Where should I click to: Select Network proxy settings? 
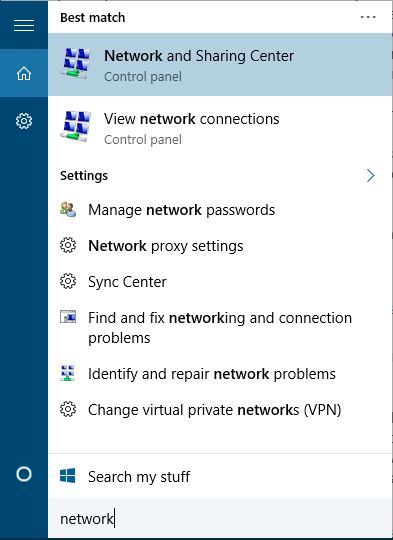[220, 246]
